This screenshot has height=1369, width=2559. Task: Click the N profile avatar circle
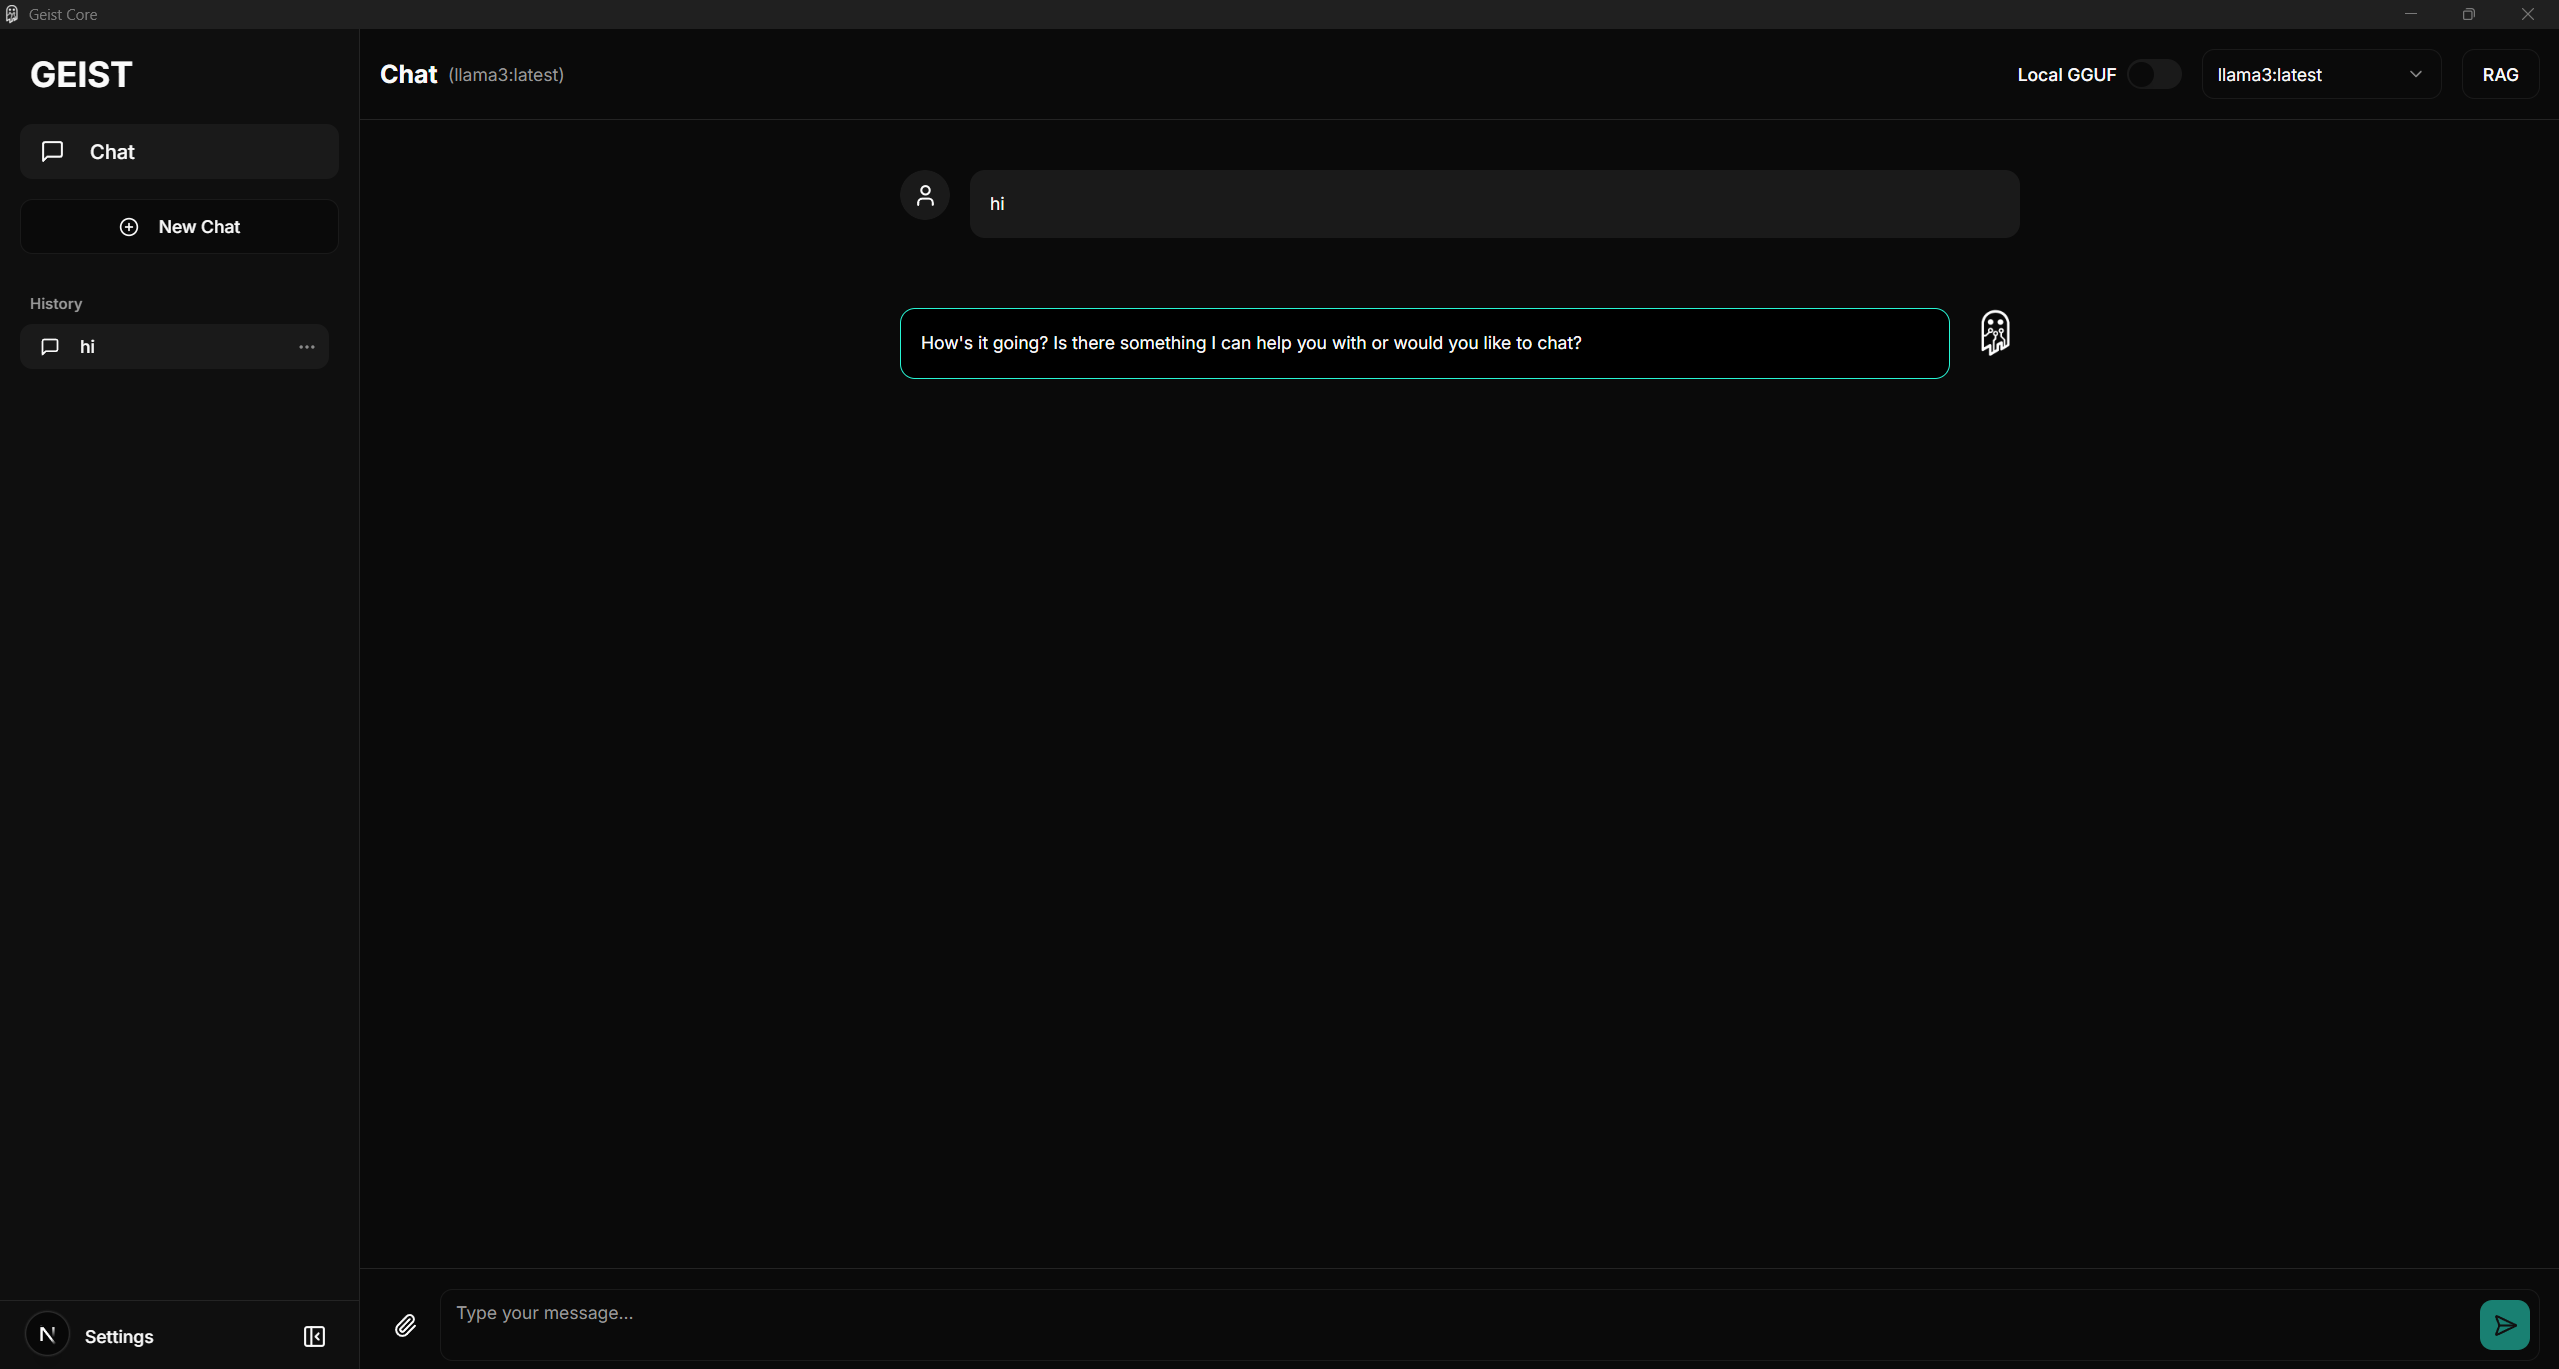click(47, 1334)
